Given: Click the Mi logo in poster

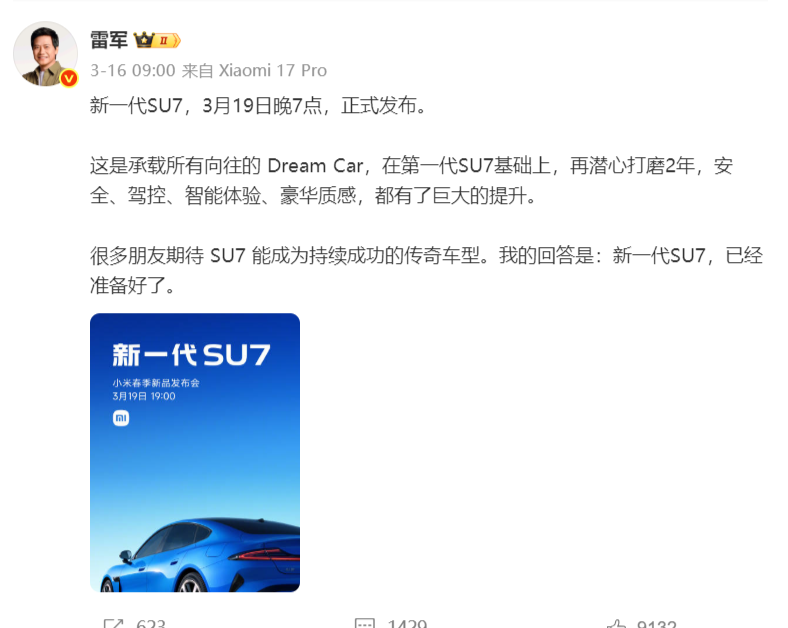Looking at the screenshot, I should [x=121, y=418].
